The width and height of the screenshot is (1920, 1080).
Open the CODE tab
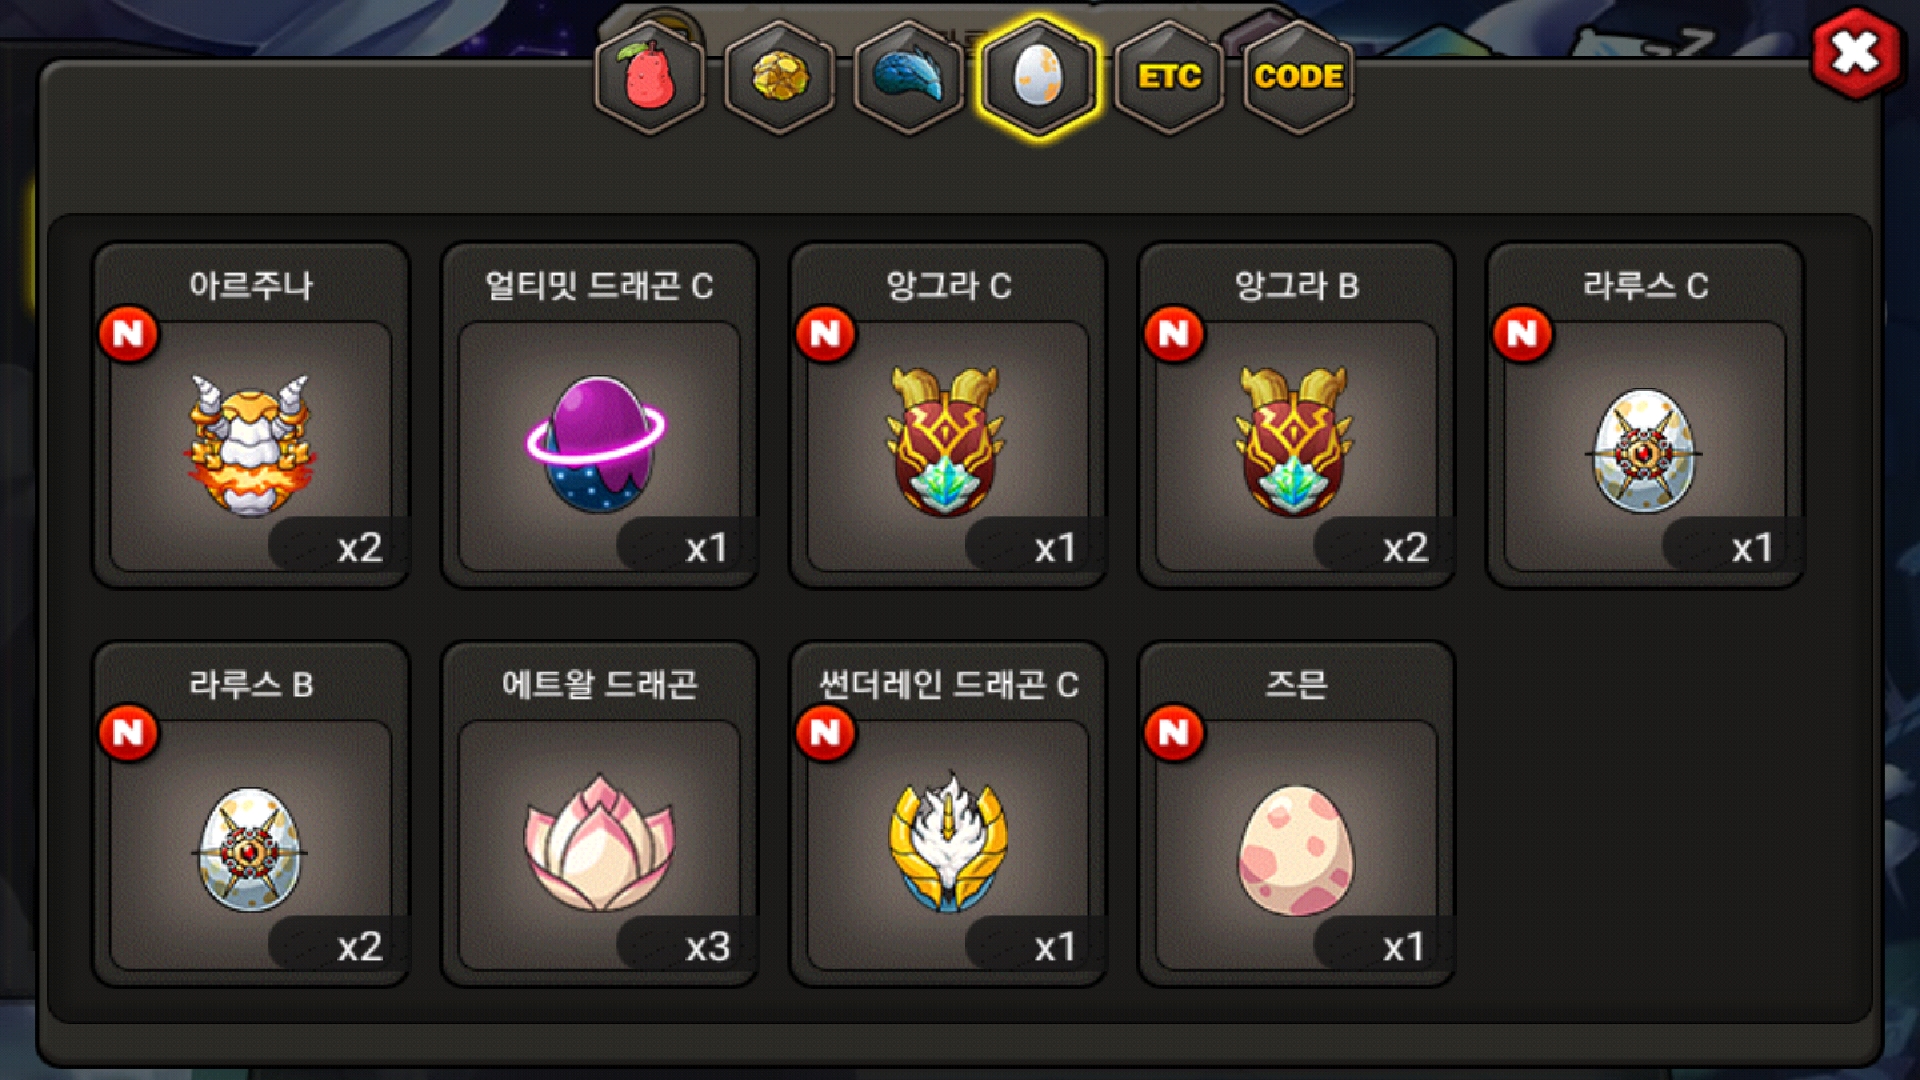1298,77
